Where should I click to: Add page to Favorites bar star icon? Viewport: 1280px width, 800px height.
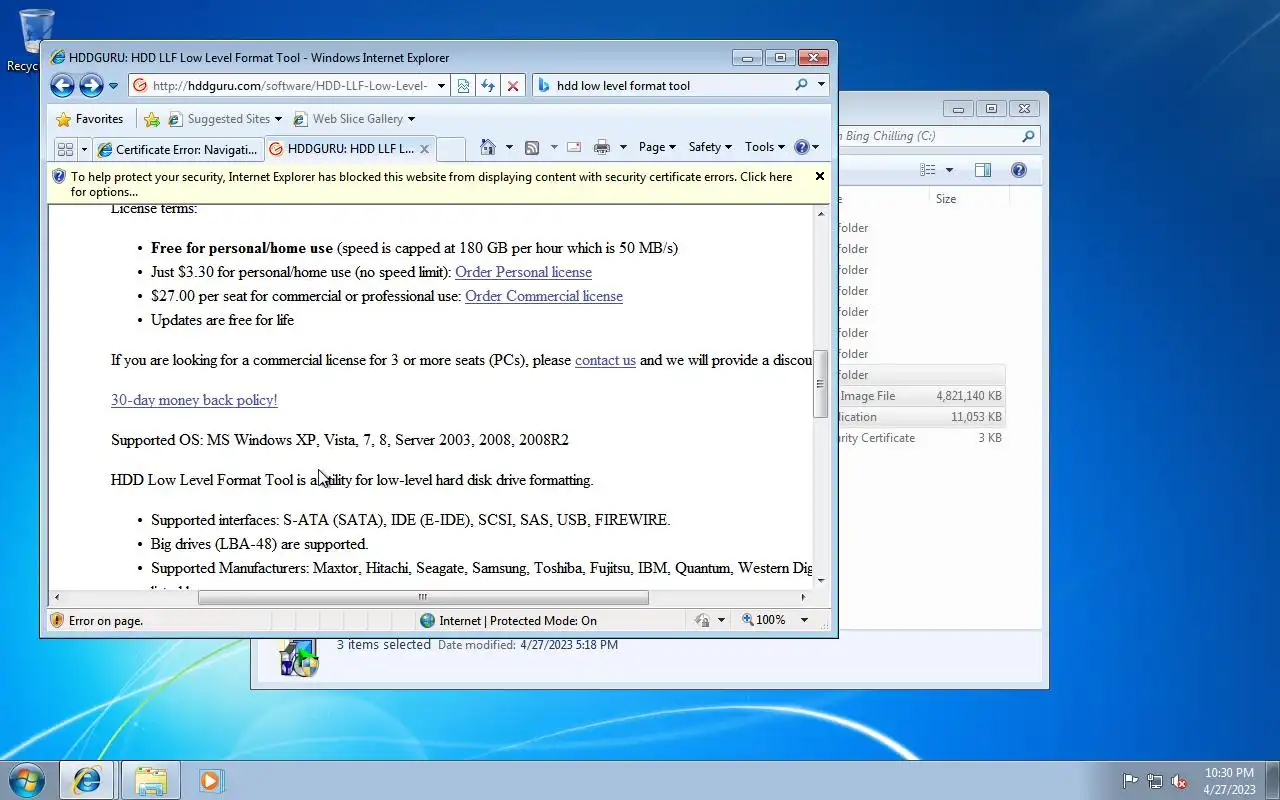click(x=152, y=119)
